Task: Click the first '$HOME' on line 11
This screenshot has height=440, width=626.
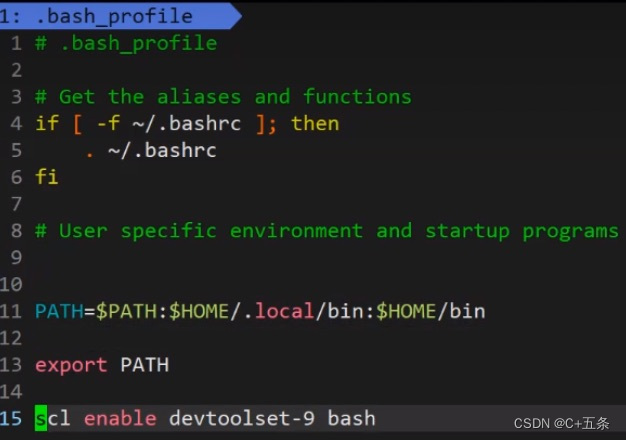Action: coord(199,311)
